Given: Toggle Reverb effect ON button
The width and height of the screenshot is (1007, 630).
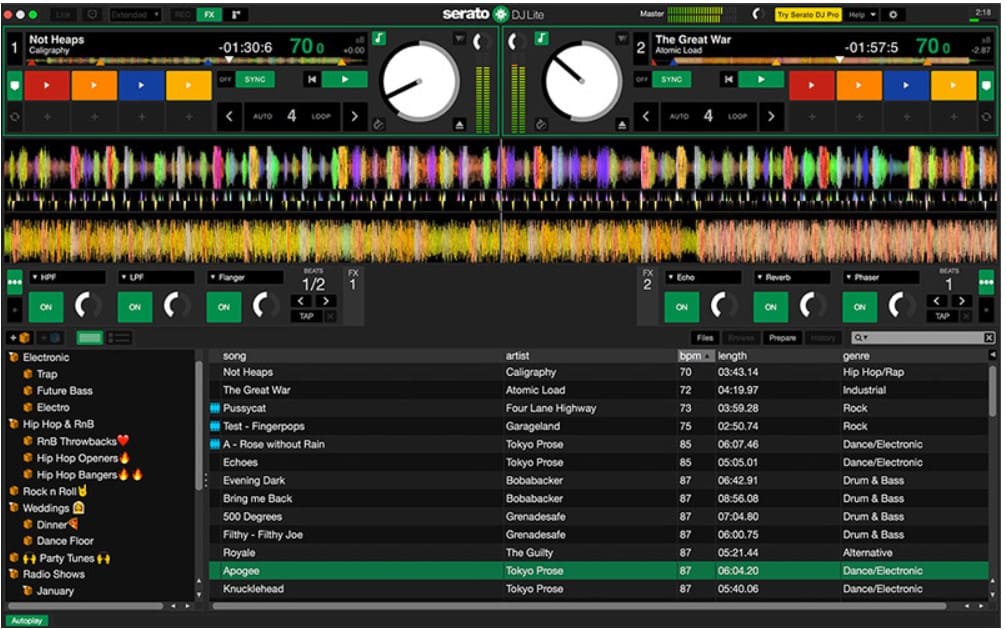Looking at the screenshot, I should pos(771,307).
